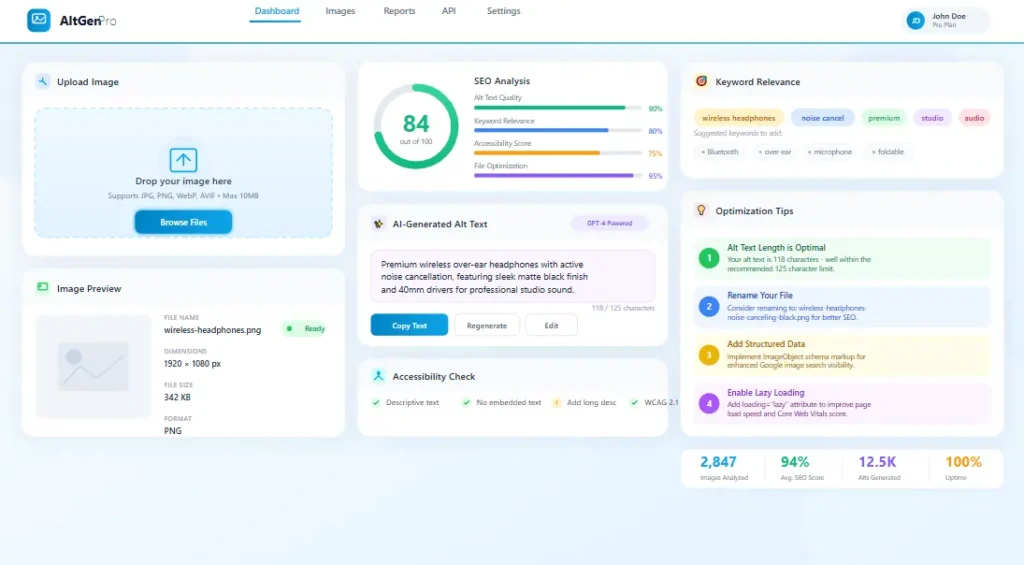Click the Image Preview panel icon
1024x565 pixels.
pyautogui.click(x=42, y=287)
